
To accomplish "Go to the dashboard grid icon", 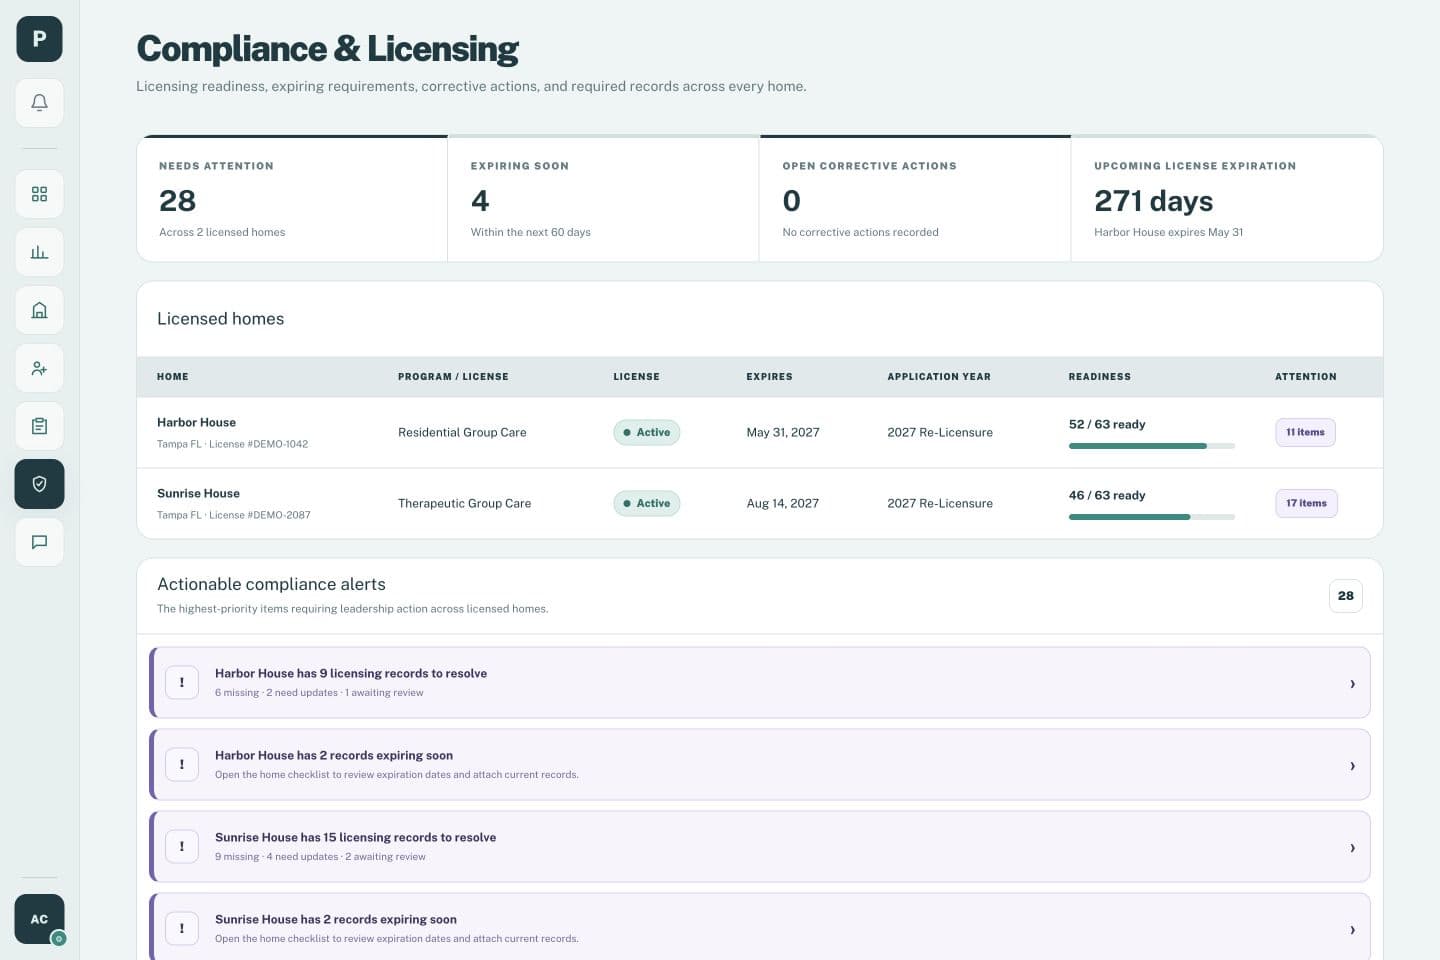I will [39, 194].
